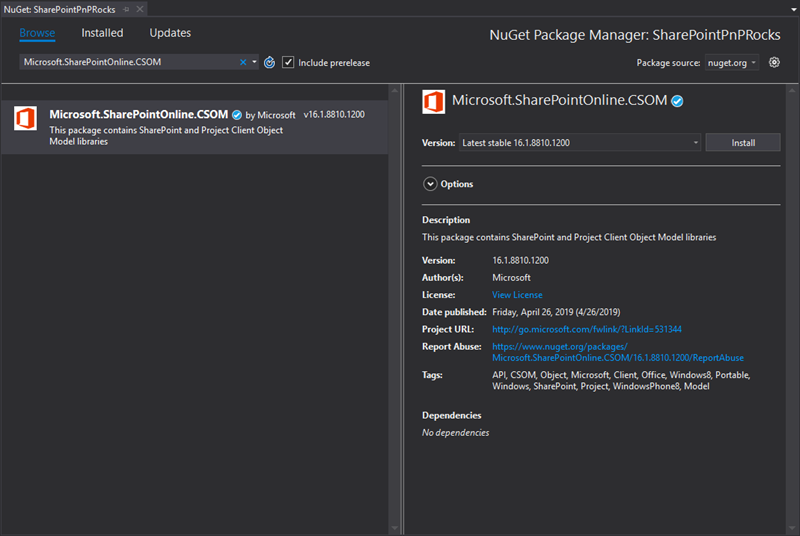Click the date published value April 26, 2019
800x536 pixels.
(x=556, y=312)
